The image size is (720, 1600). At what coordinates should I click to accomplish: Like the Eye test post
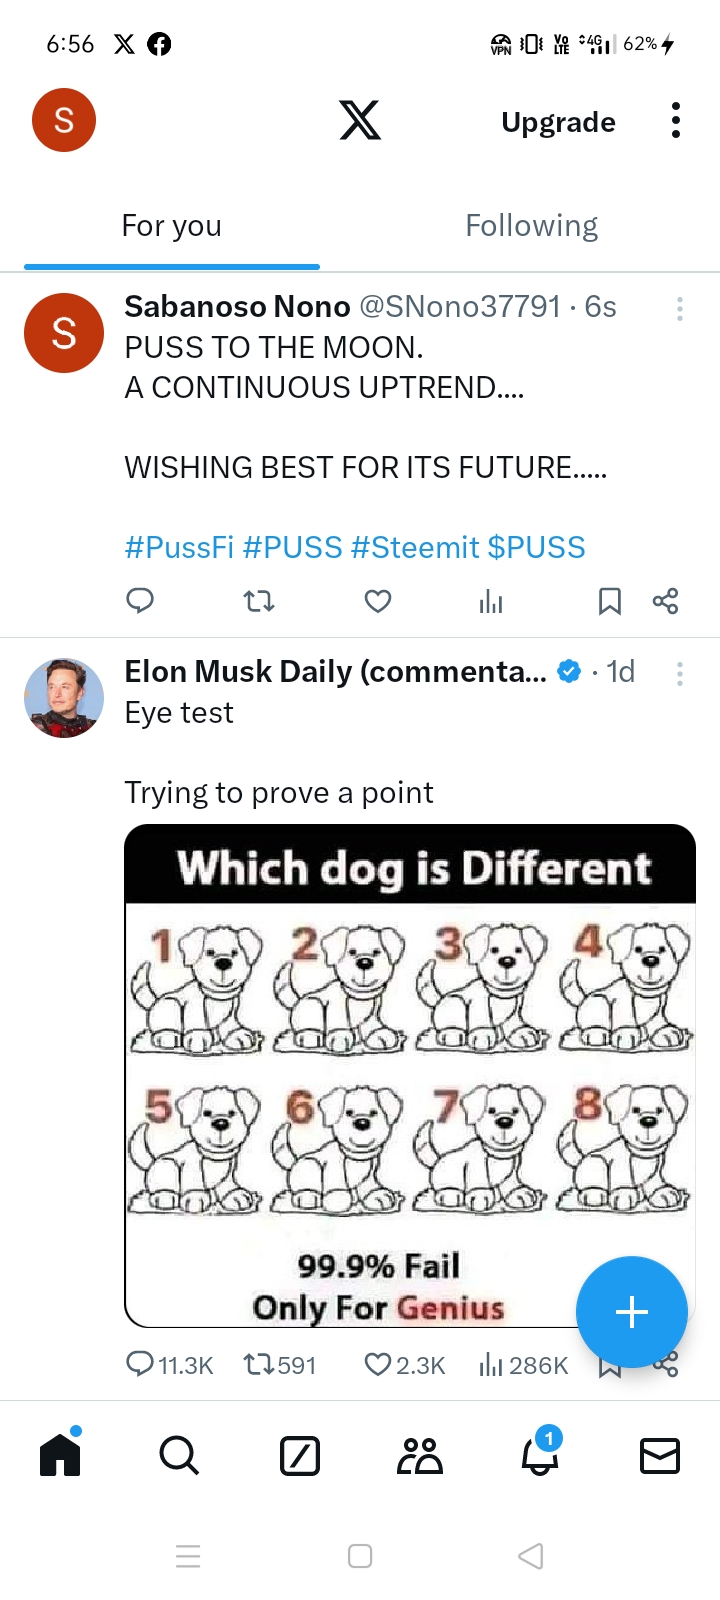pos(378,1365)
